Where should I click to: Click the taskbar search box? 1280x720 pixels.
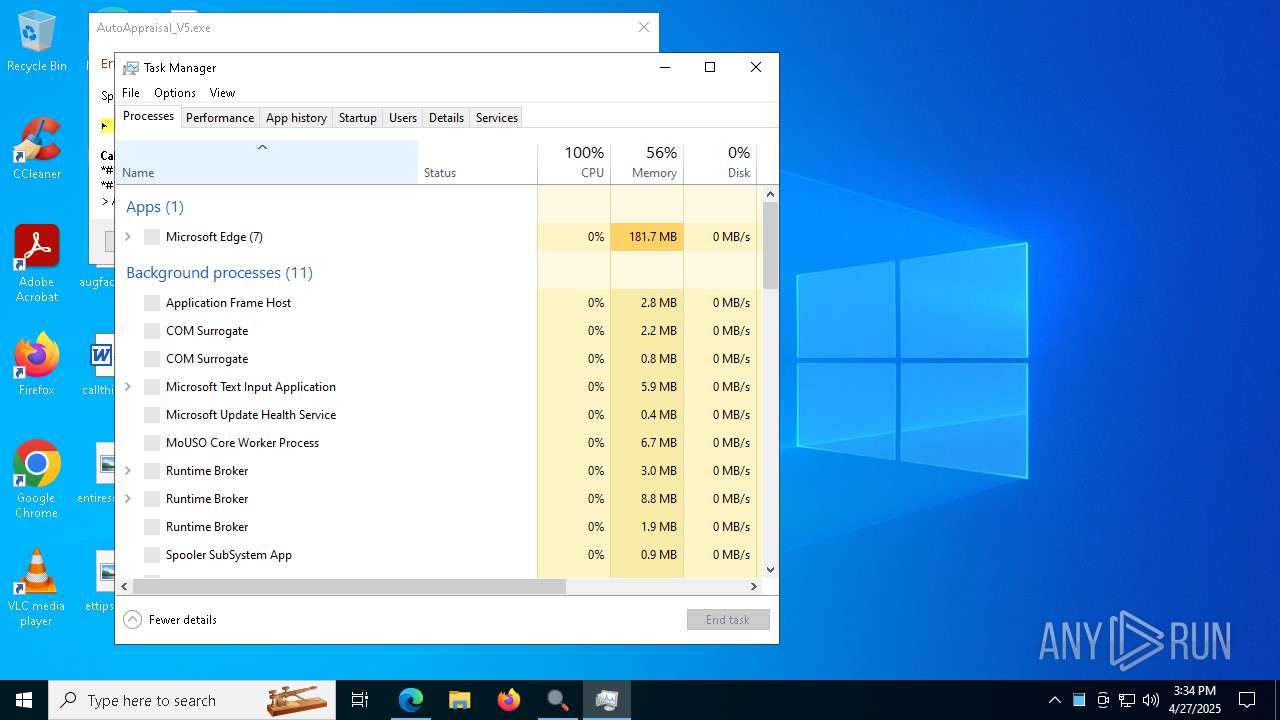[193, 700]
